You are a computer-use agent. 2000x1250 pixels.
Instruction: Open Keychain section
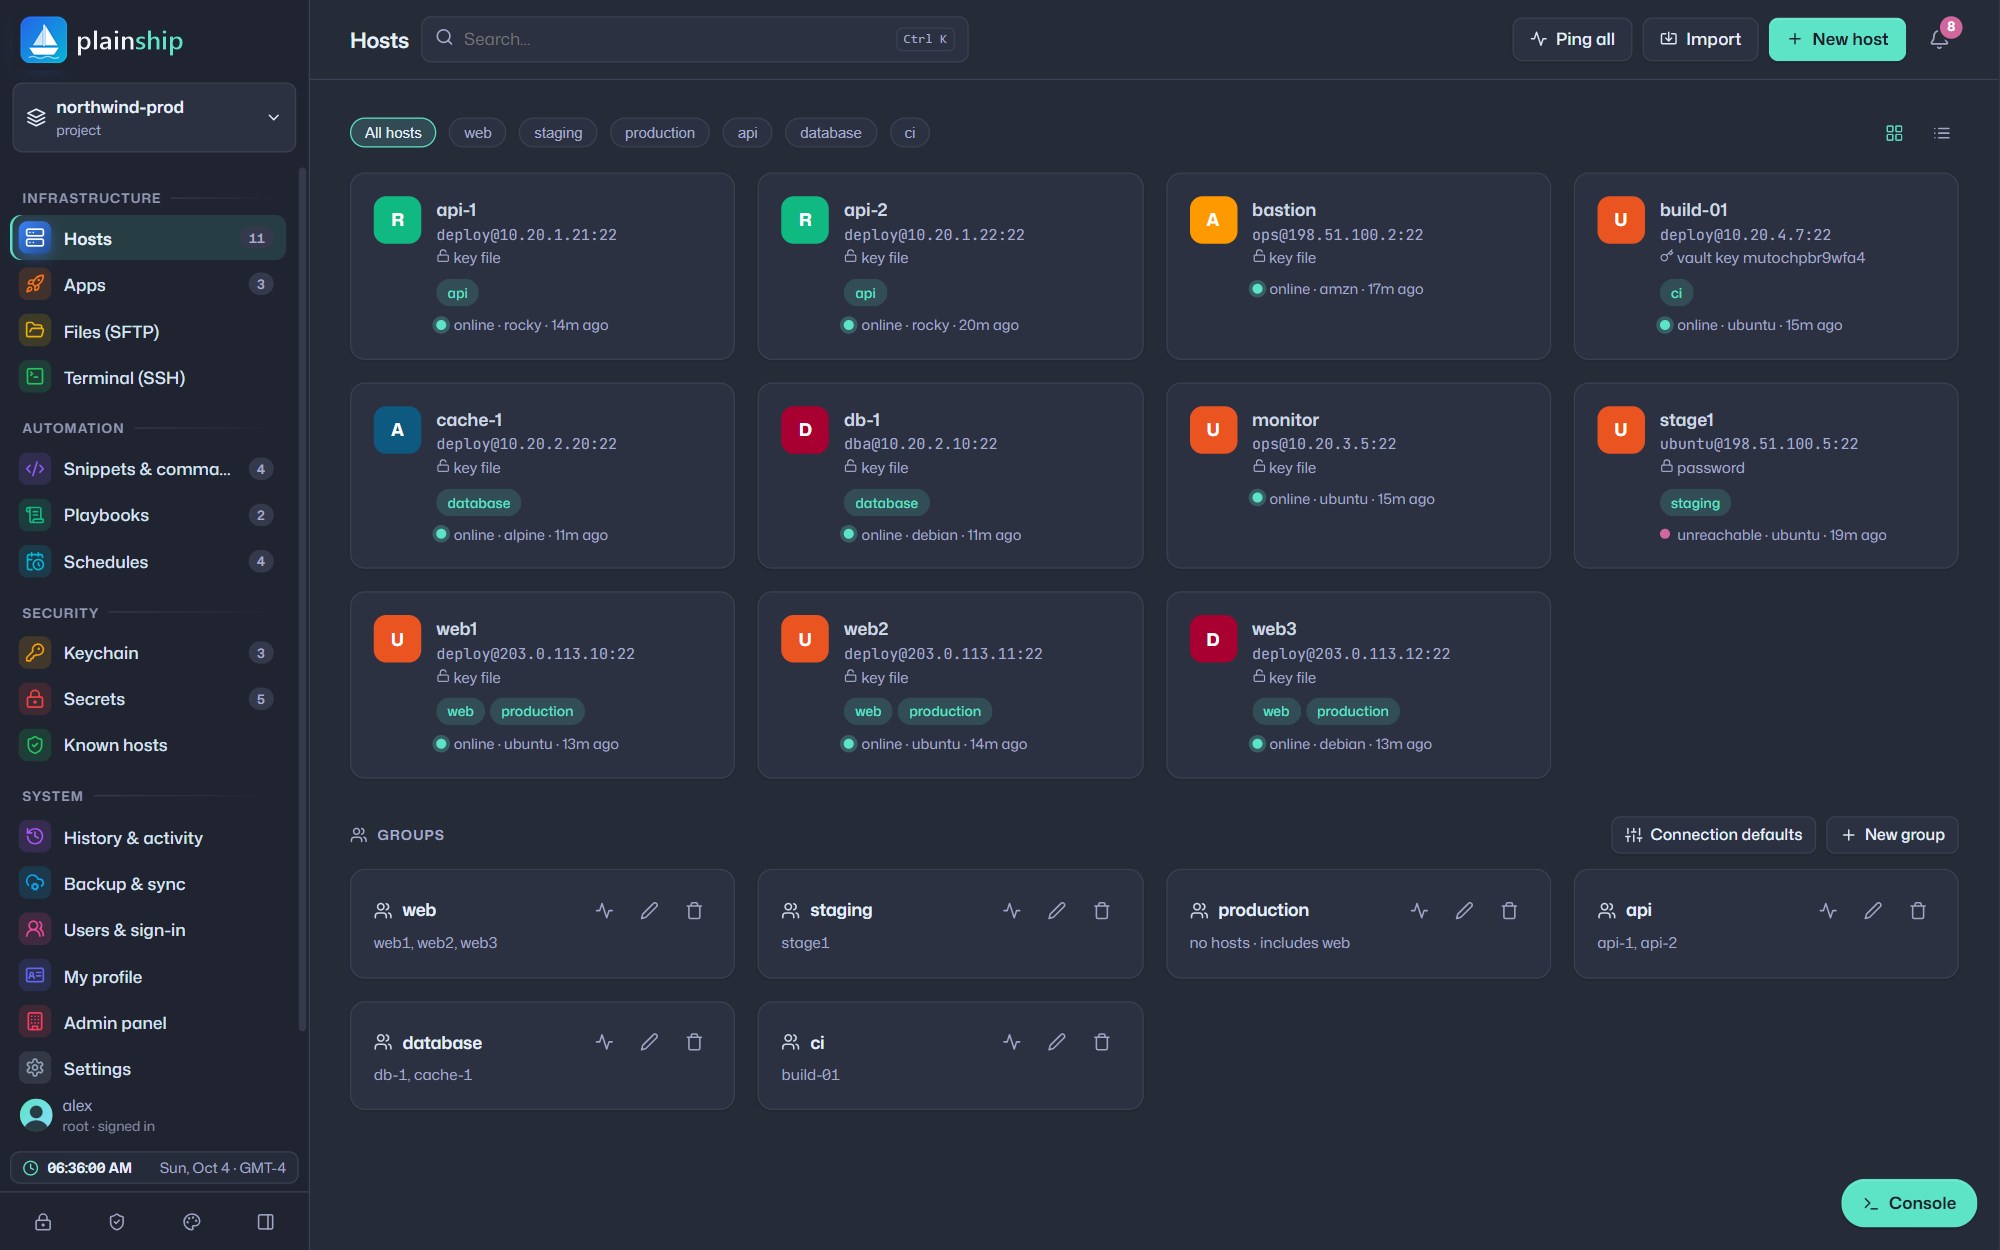click(148, 653)
